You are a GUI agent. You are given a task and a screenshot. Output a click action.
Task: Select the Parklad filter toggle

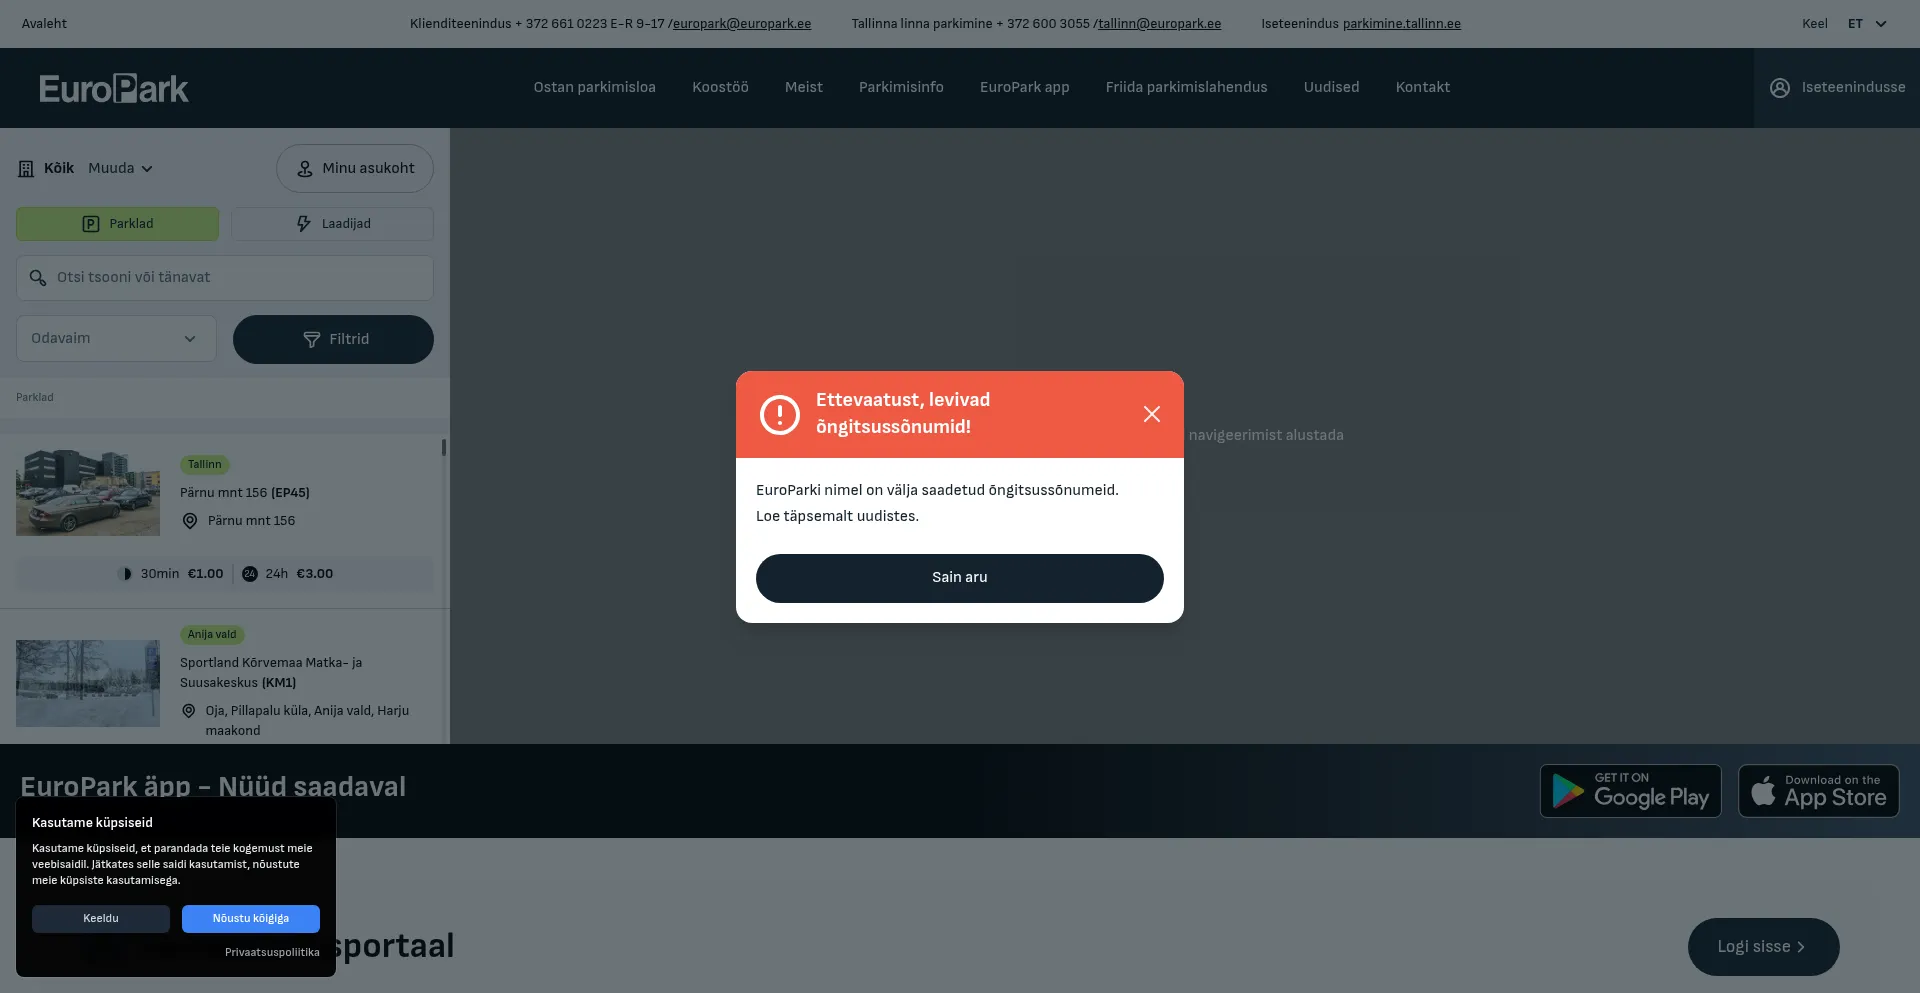[117, 224]
